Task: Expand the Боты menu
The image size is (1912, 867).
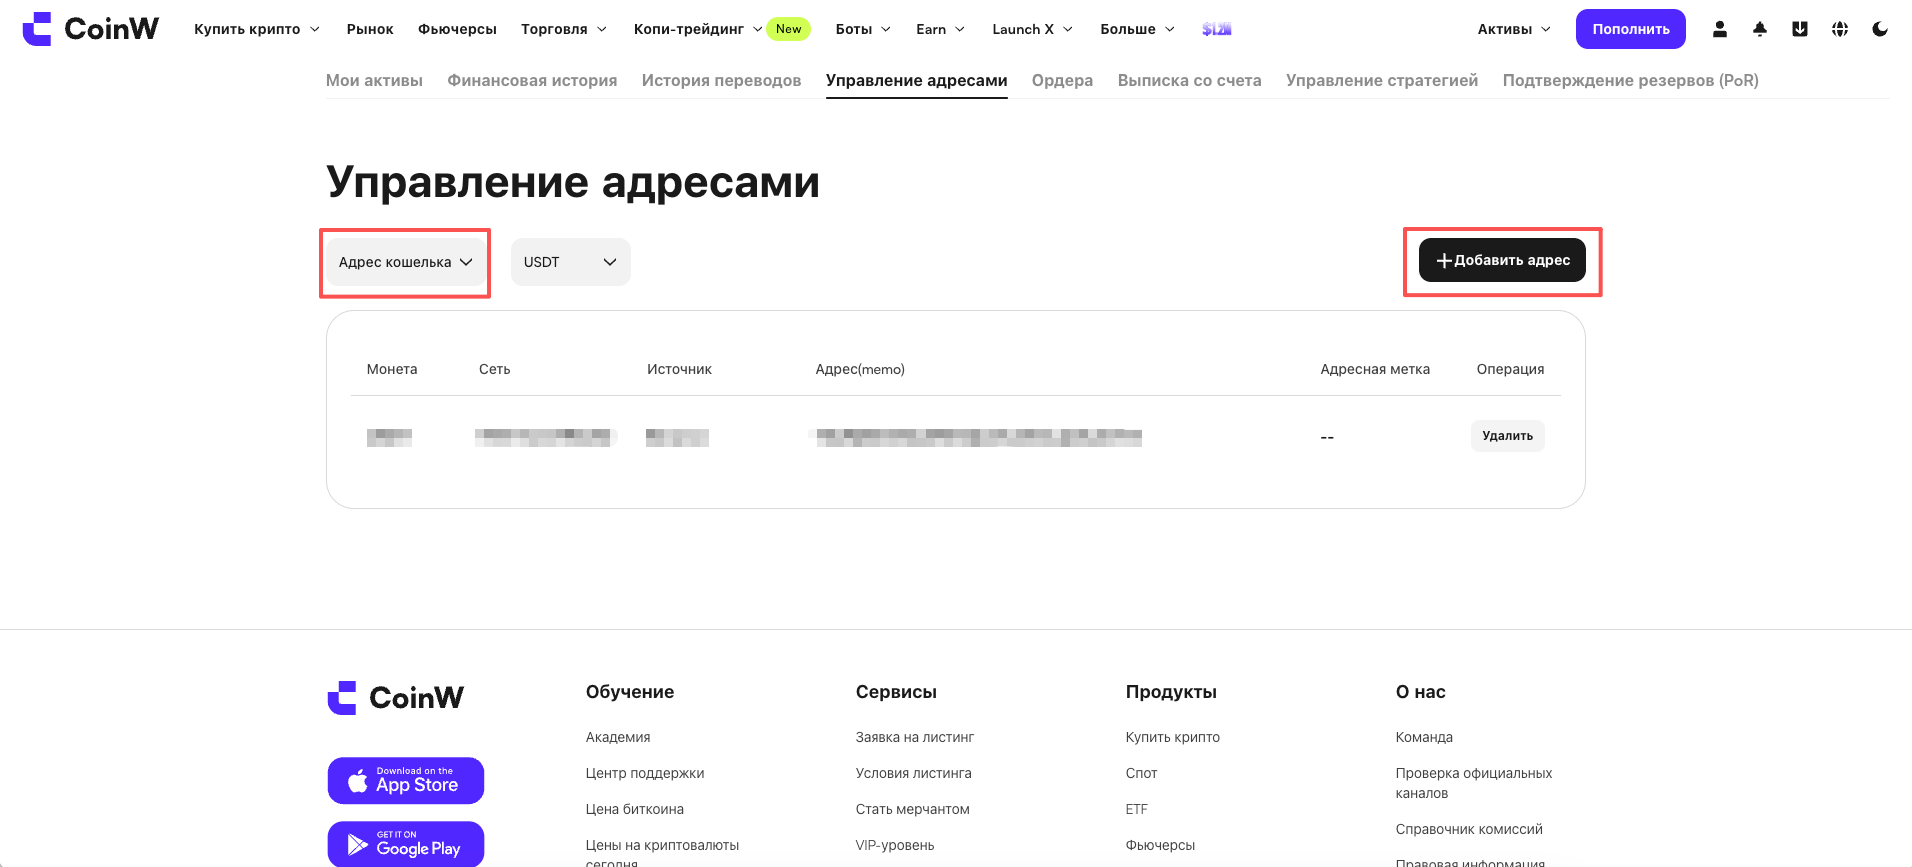Action: (863, 29)
